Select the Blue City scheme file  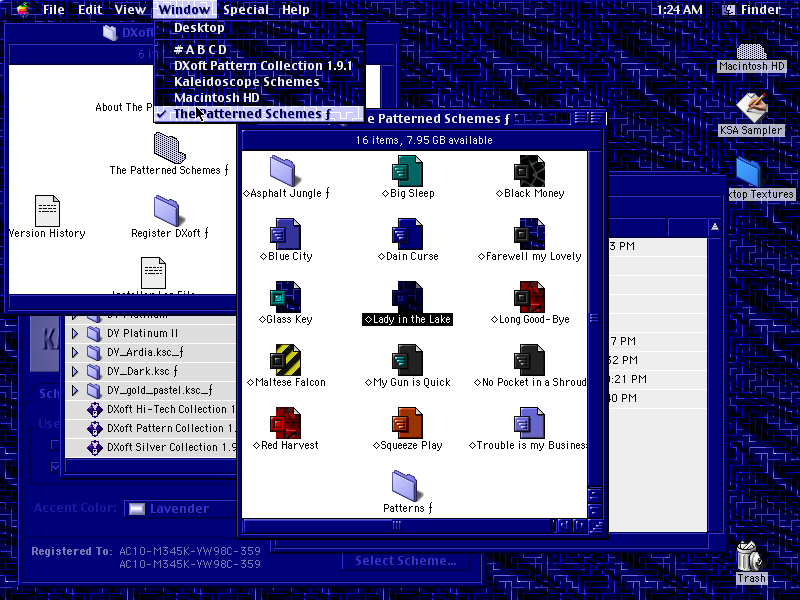(285, 234)
